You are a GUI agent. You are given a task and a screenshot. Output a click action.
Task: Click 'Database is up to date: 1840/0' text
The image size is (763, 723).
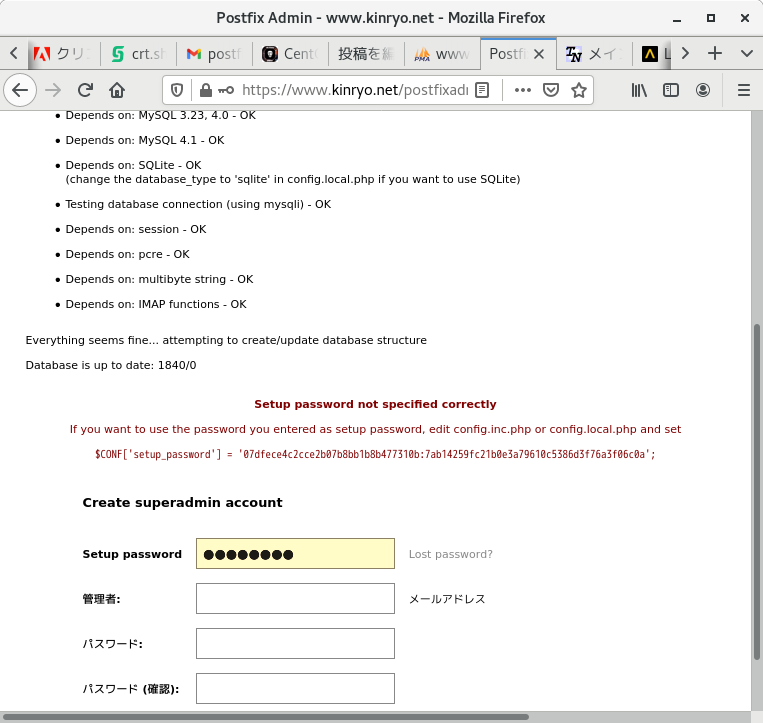click(111, 365)
